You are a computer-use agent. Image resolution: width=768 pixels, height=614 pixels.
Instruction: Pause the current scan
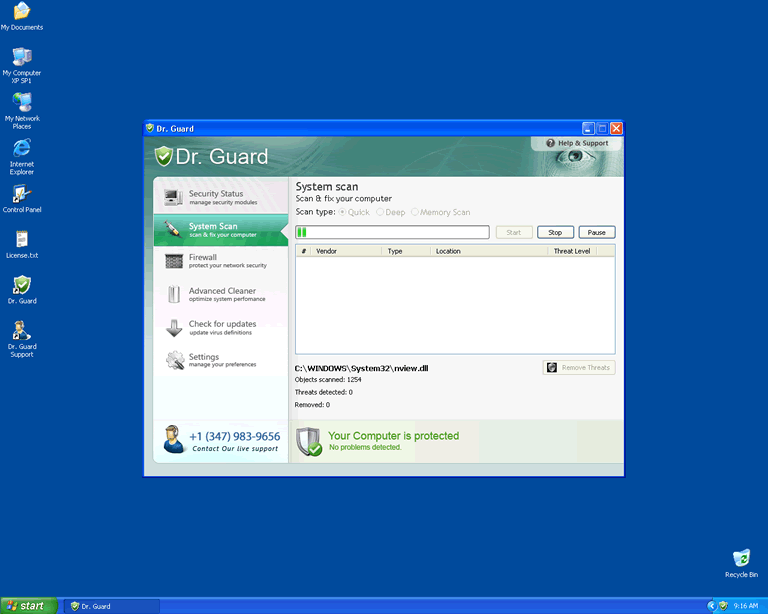[596, 232]
